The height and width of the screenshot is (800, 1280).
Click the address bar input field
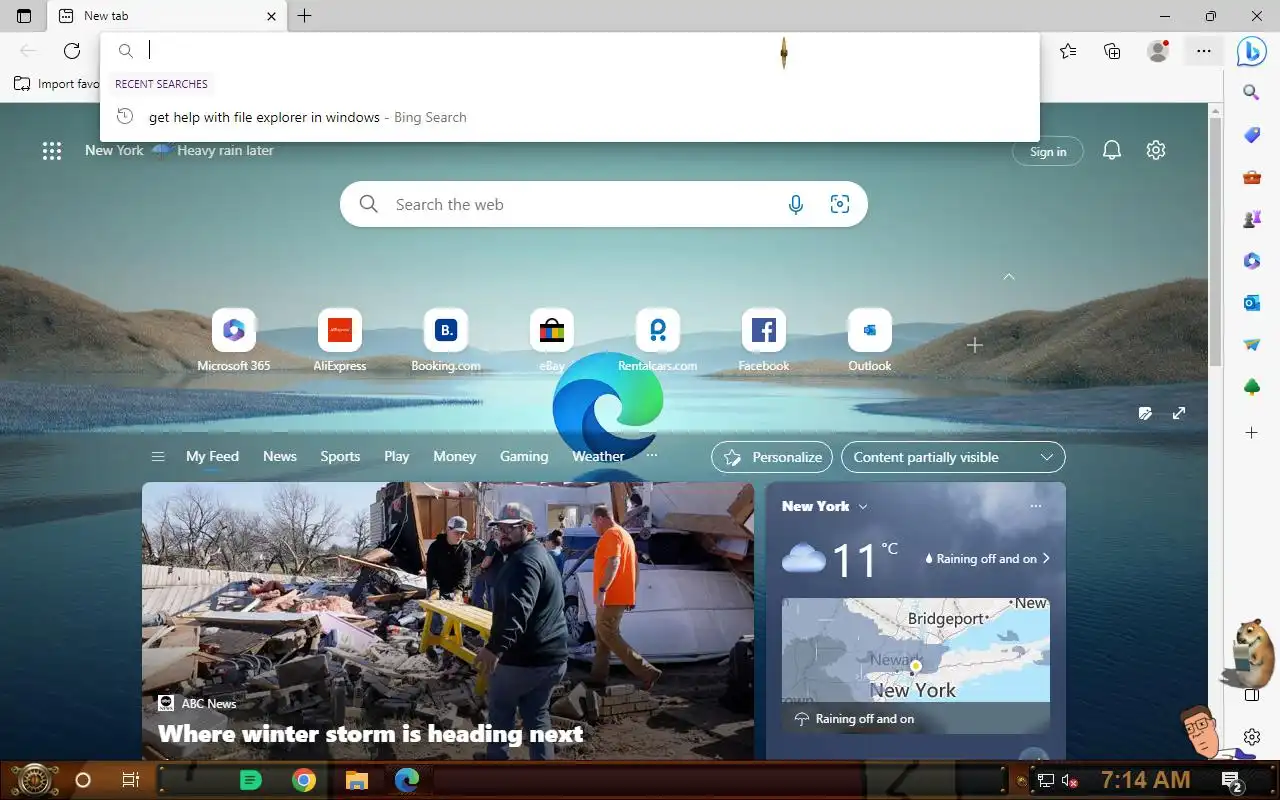570,51
